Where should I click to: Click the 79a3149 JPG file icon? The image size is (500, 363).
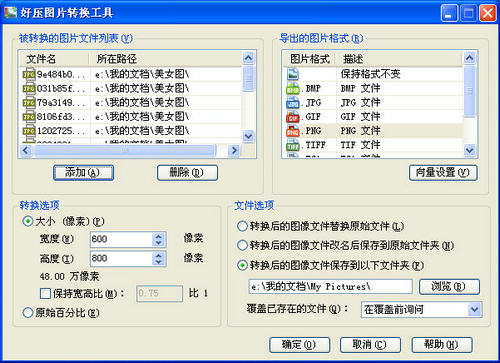pos(29,102)
